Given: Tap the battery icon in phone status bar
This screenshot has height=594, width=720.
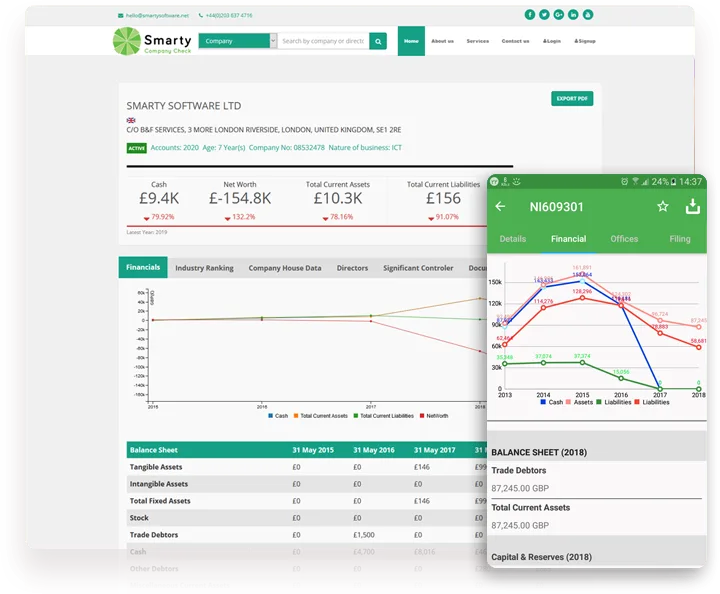Looking at the screenshot, I should point(673,182).
